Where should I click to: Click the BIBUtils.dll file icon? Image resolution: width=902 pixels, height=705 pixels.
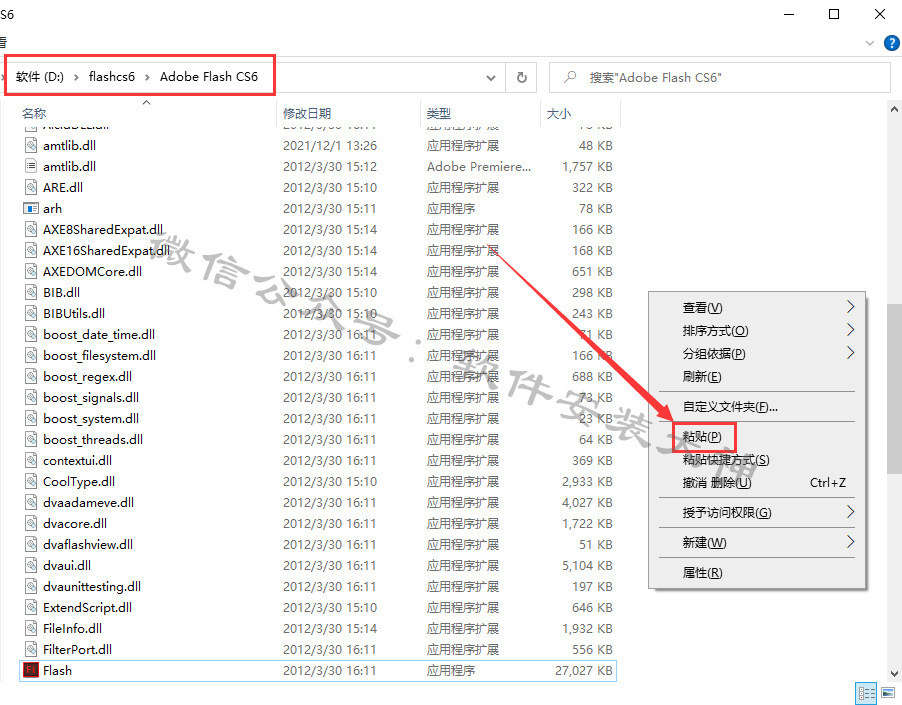tap(30, 313)
